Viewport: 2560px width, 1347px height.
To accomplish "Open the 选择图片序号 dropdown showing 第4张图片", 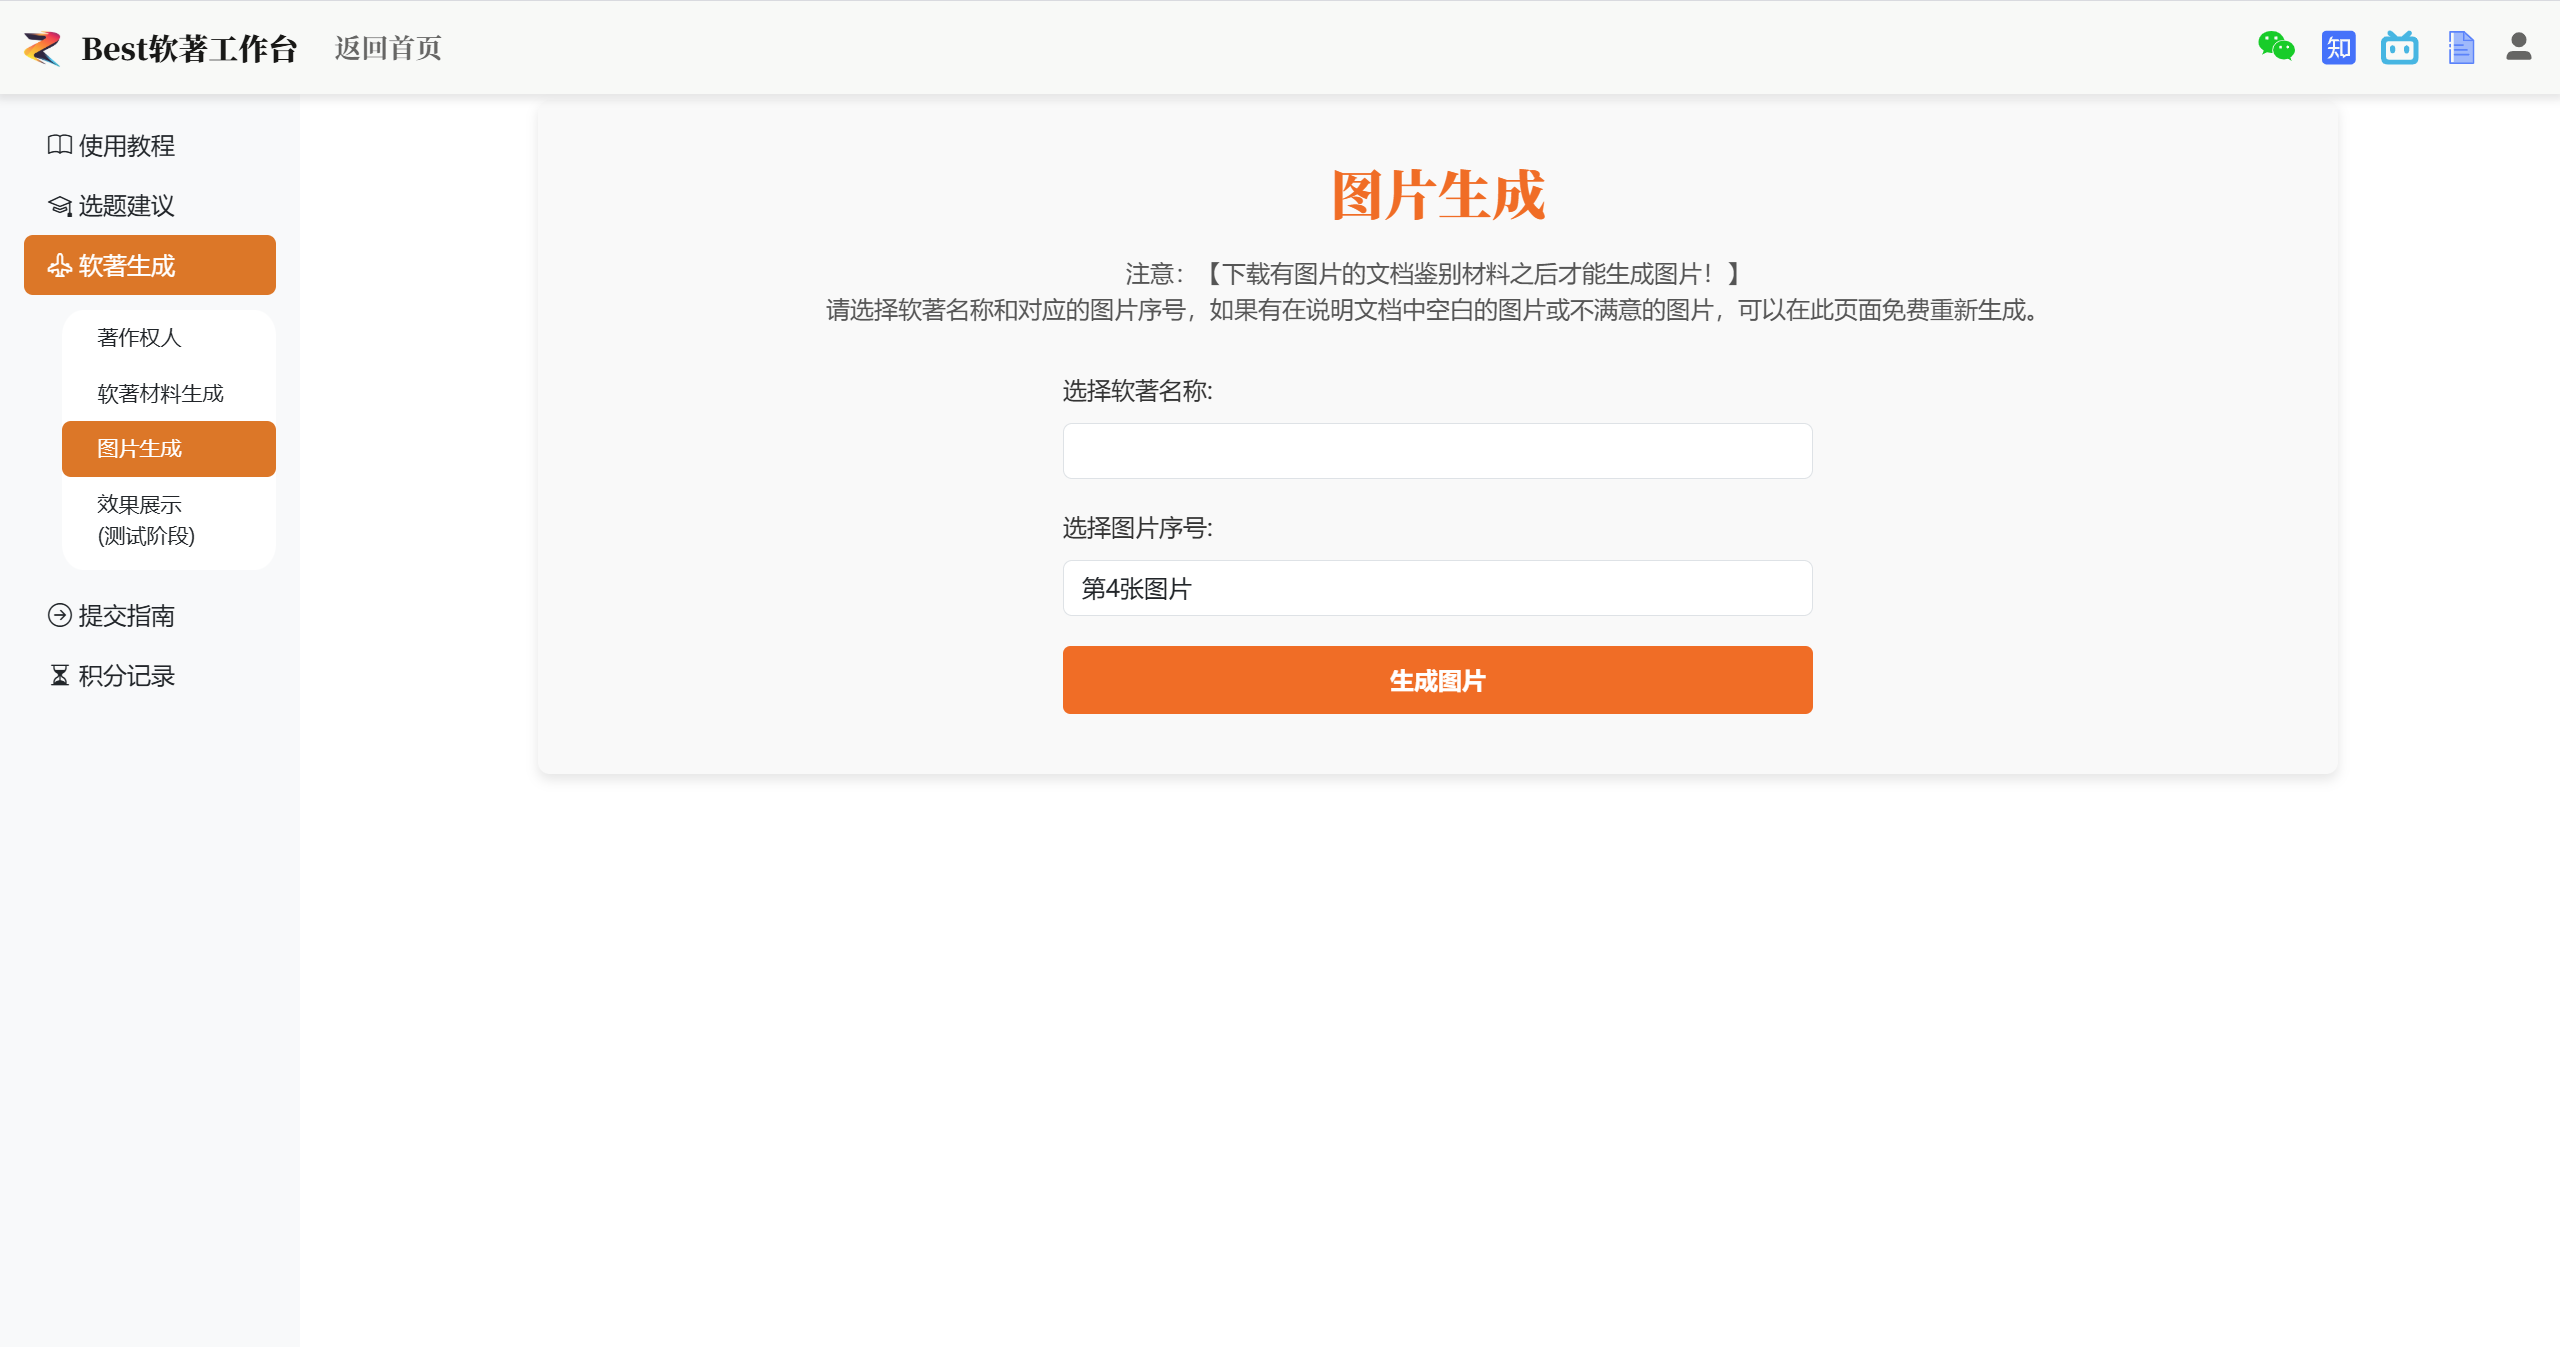I will 1437,588.
